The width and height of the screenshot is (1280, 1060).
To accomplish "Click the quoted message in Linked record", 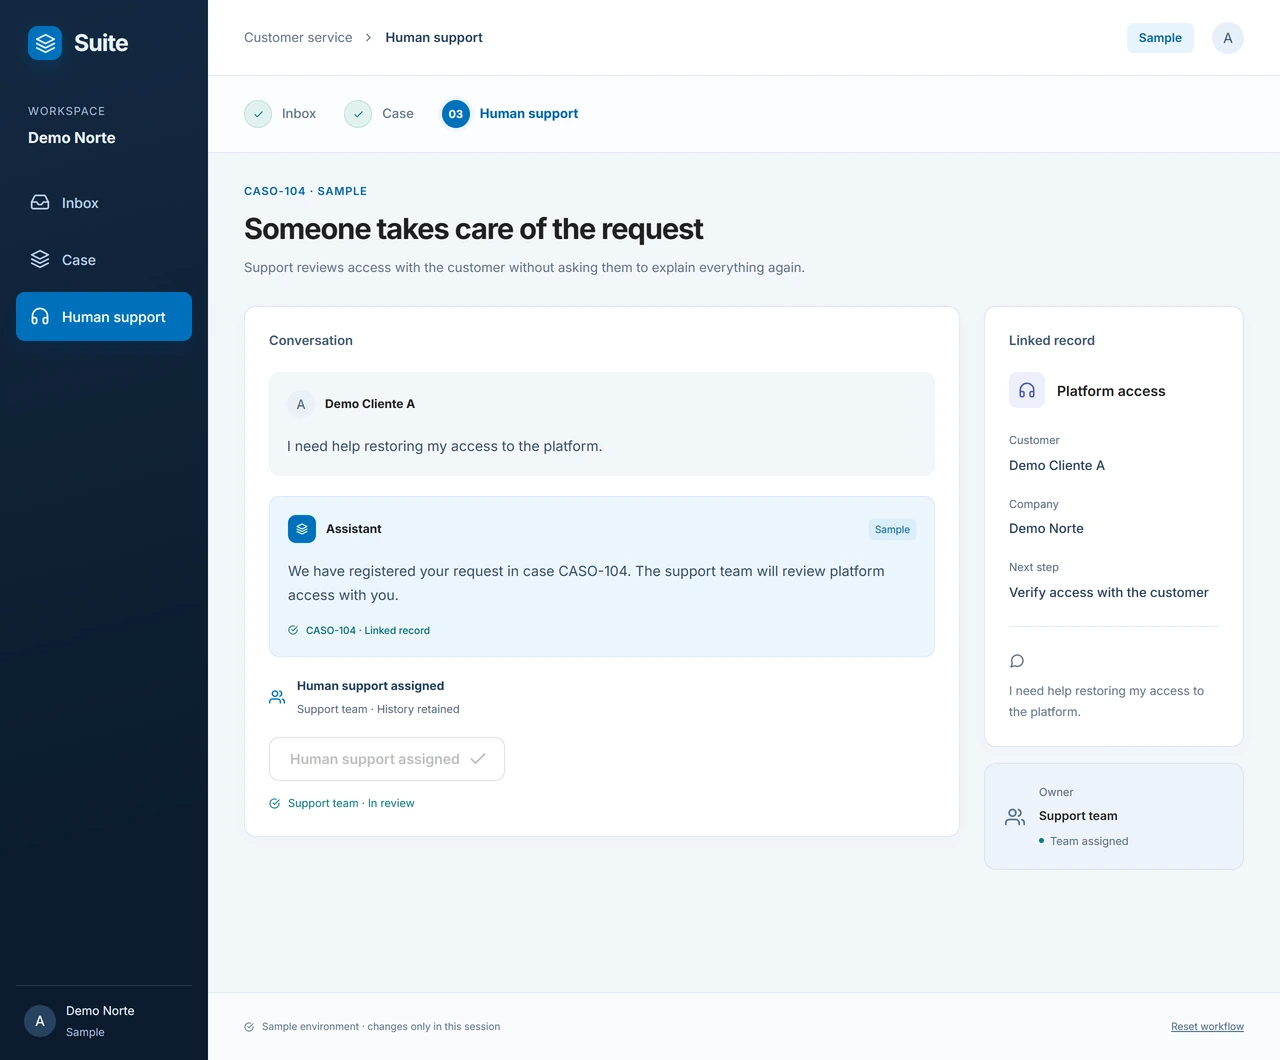I will coord(1106,701).
